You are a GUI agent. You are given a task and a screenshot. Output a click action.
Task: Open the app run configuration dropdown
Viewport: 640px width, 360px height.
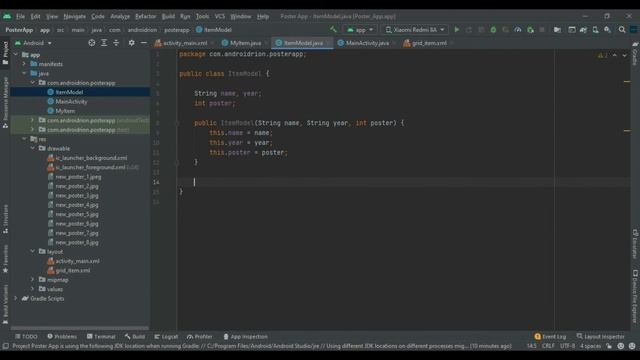coord(360,30)
